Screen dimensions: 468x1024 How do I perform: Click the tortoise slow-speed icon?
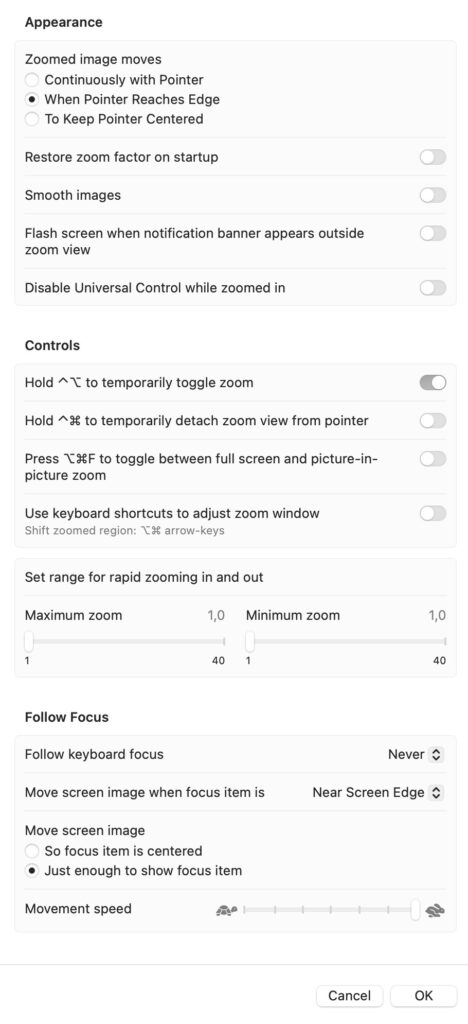(226, 910)
